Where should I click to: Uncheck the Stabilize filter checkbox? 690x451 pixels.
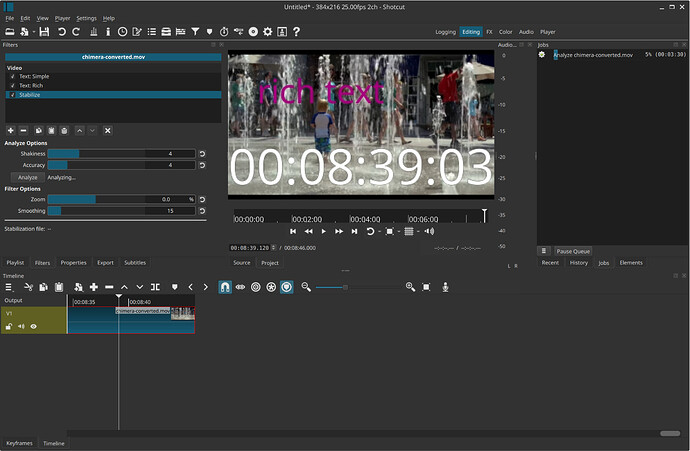point(12,95)
